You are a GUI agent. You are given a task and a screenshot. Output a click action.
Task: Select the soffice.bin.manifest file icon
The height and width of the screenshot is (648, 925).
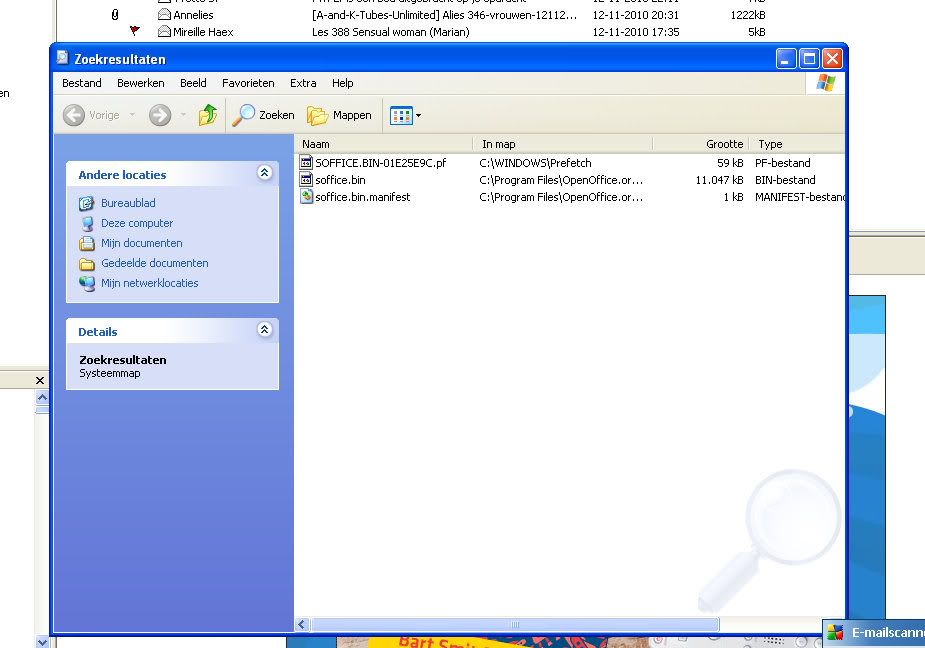point(306,197)
